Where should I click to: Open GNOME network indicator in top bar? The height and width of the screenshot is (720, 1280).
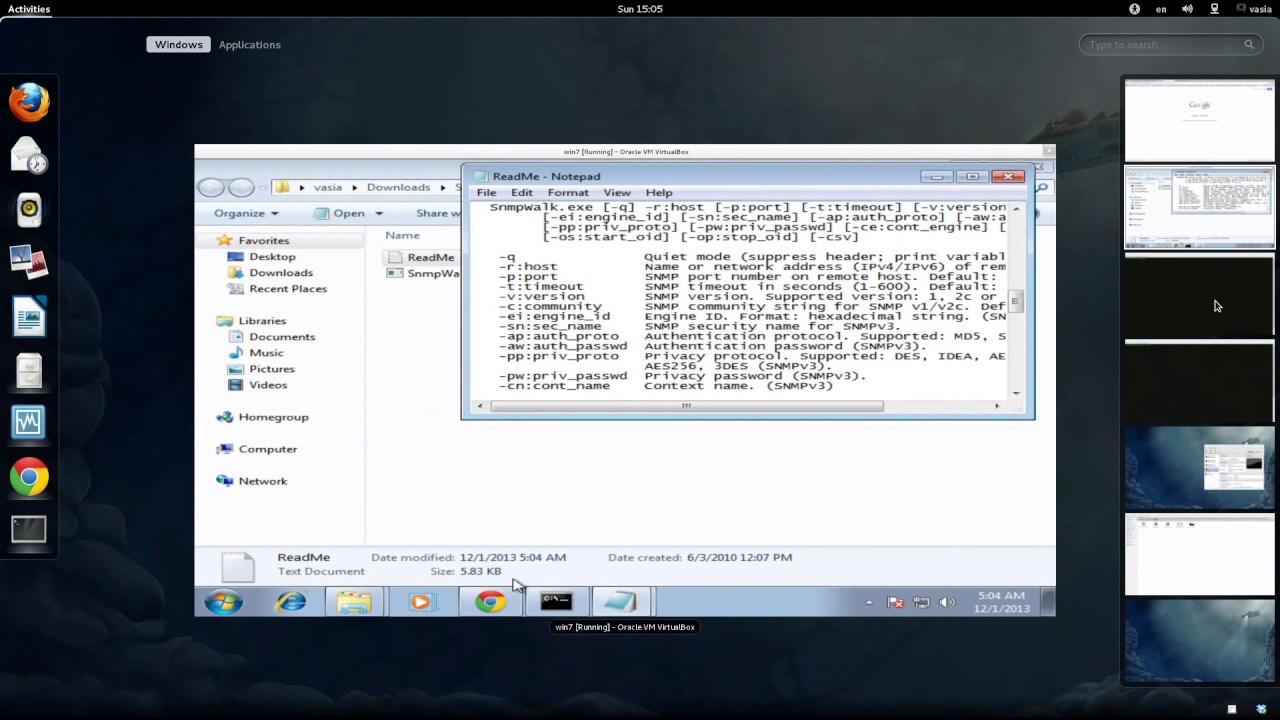pyautogui.click(x=1214, y=9)
